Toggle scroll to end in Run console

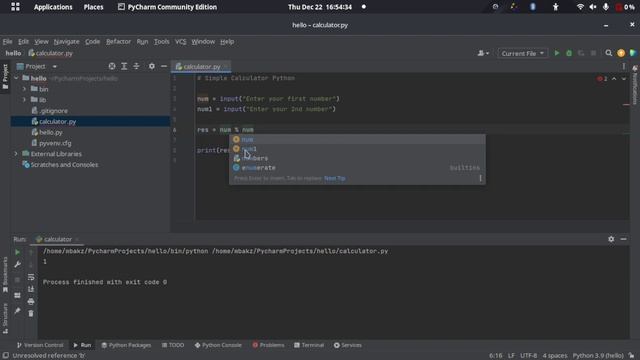point(31,289)
